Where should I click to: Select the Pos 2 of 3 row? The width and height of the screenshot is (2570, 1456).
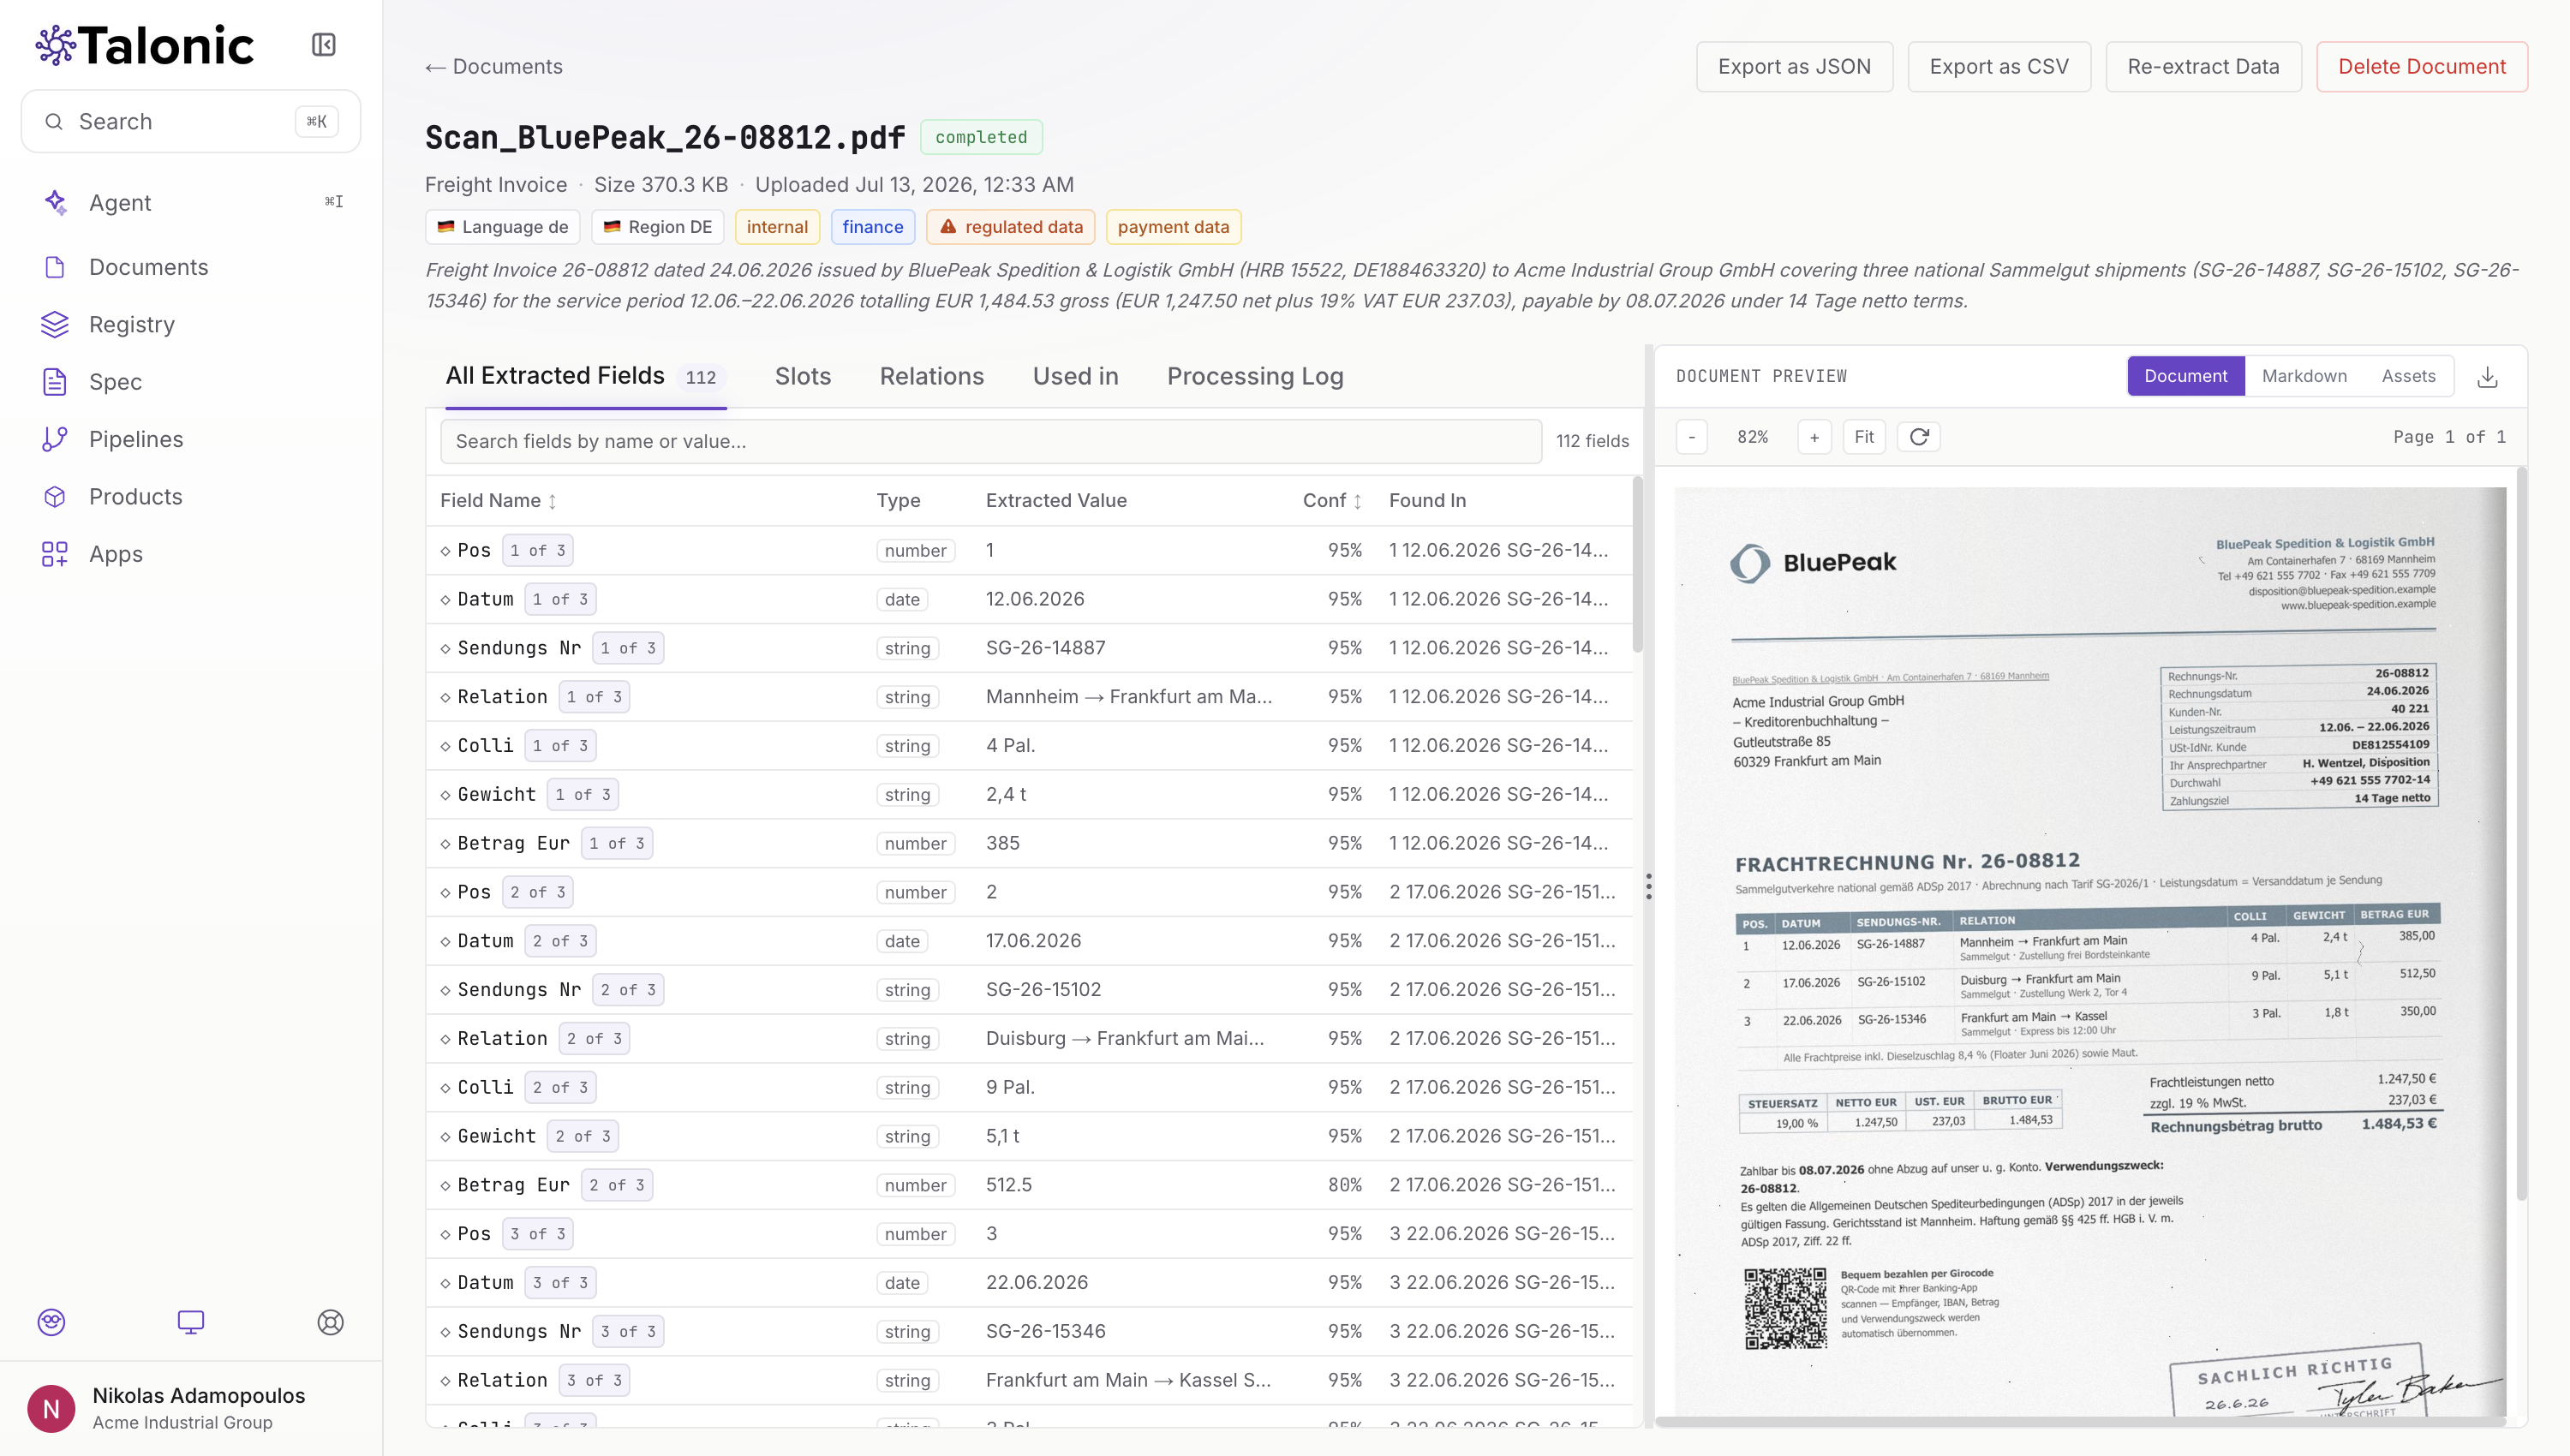pos(1029,892)
